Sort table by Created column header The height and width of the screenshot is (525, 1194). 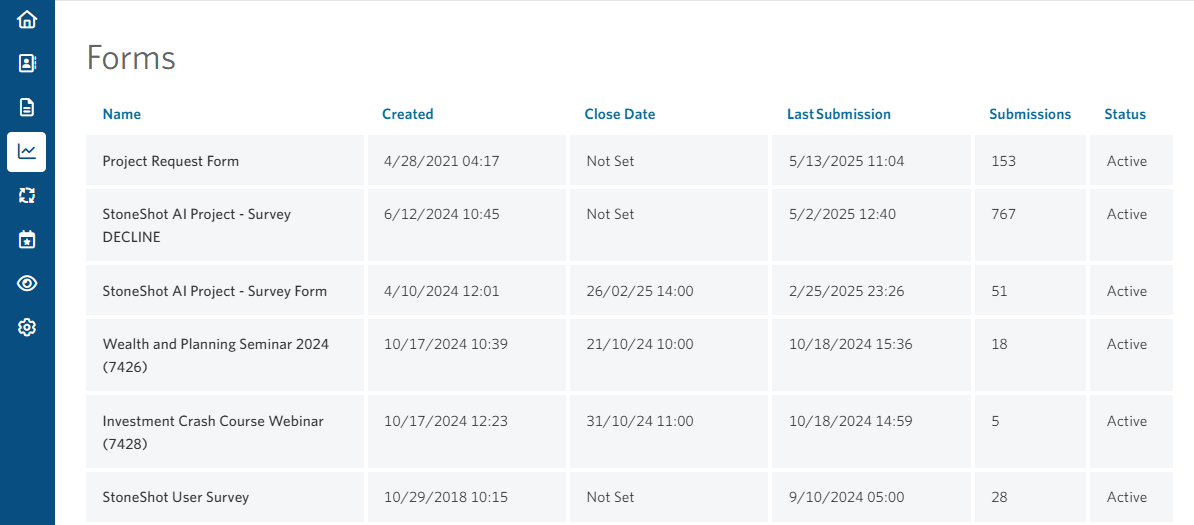(x=407, y=114)
